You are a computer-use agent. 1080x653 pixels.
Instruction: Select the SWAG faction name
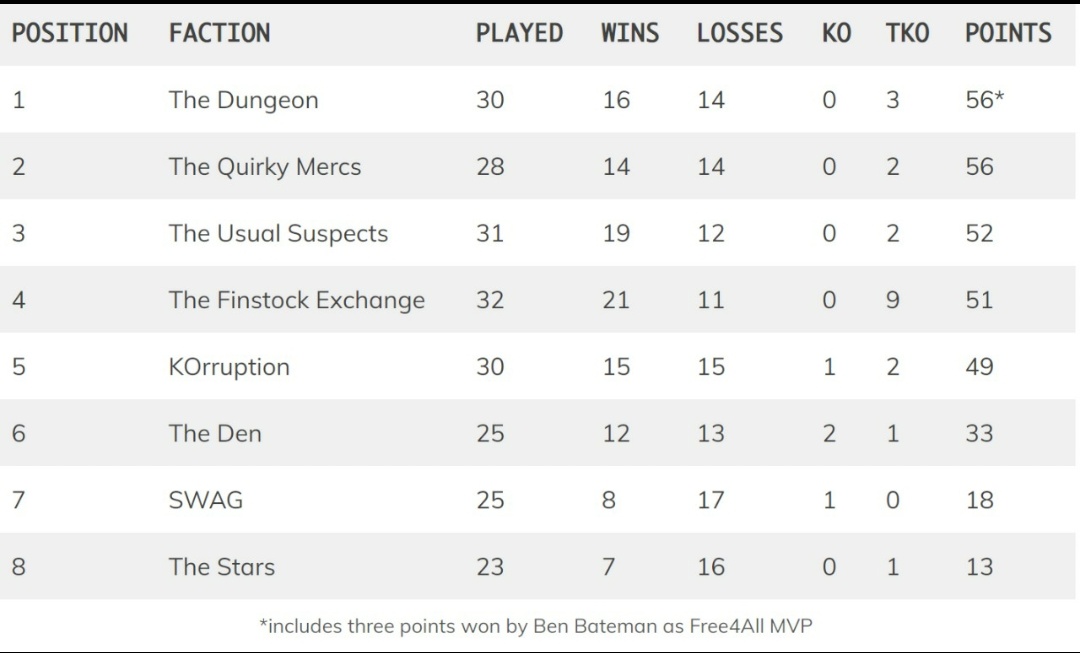(205, 500)
